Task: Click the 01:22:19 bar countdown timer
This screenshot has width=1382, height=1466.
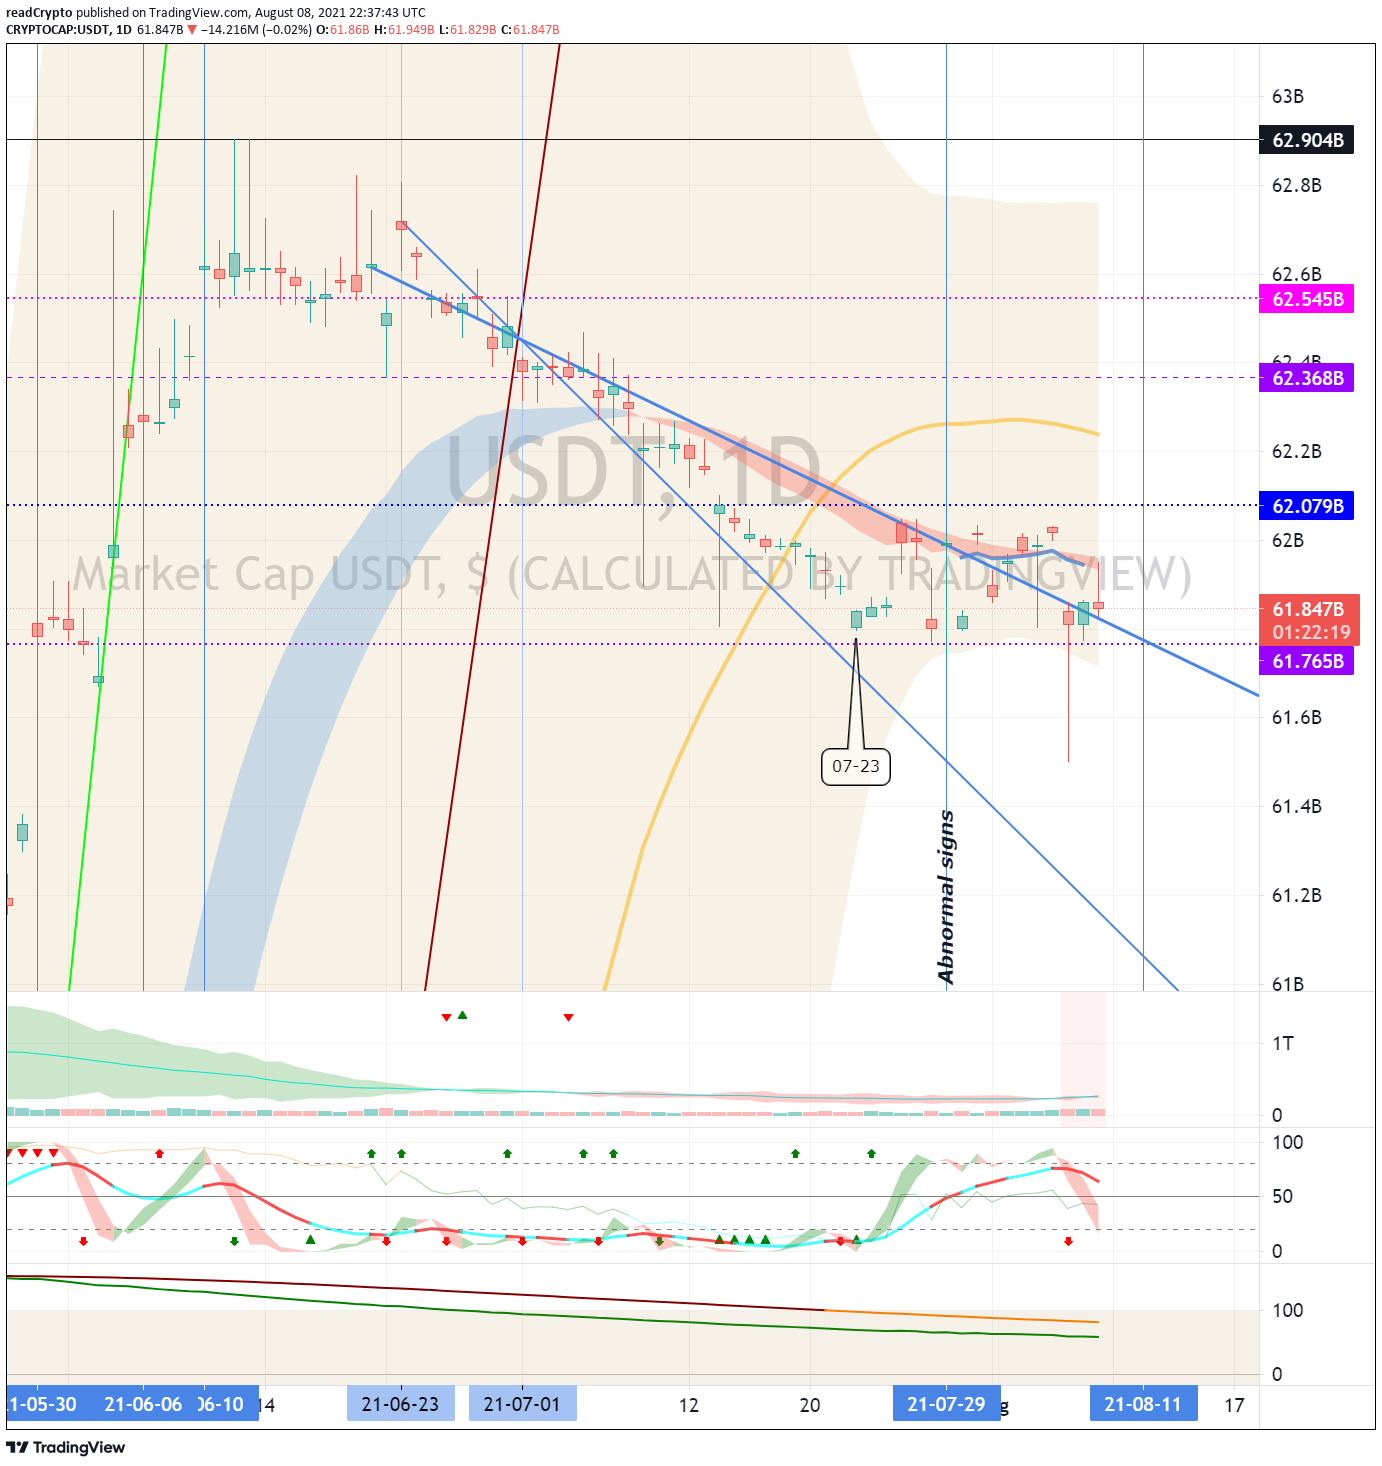Action: click(1311, 632)
